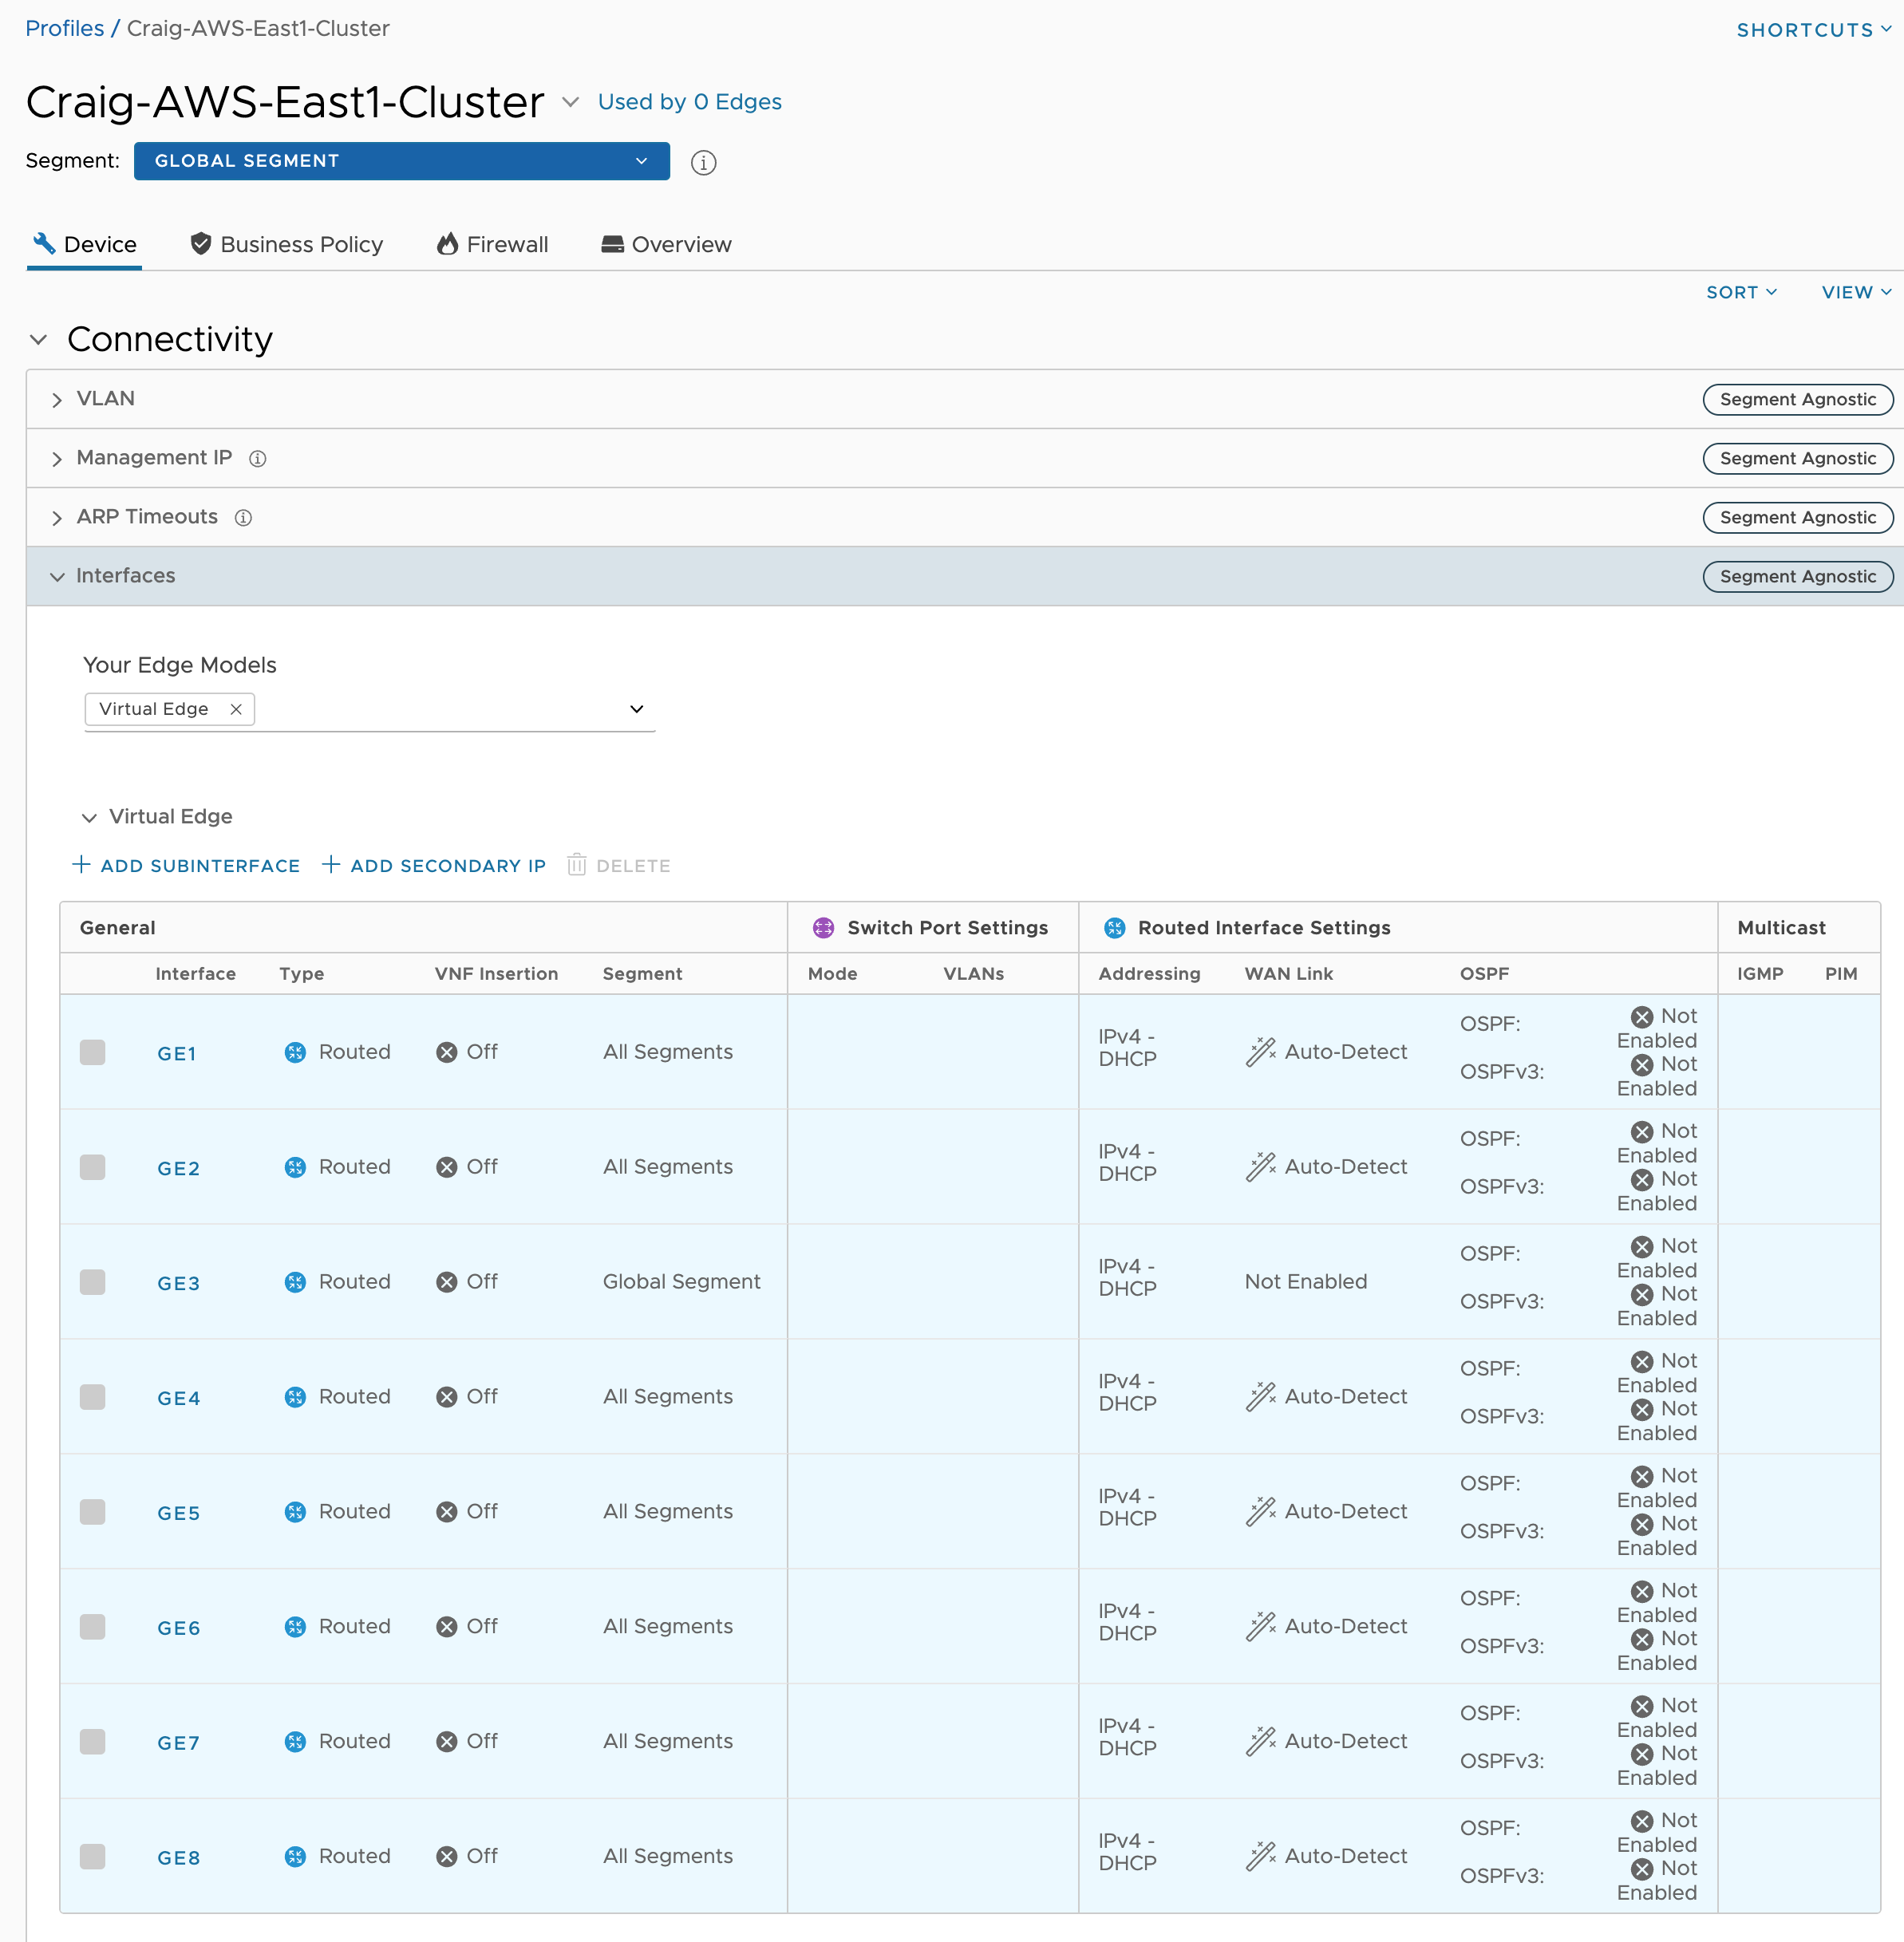Click the VNF Off icon in GE7 row
The width and height of the screenshot is (1904, 1942).
point(447,1742)
